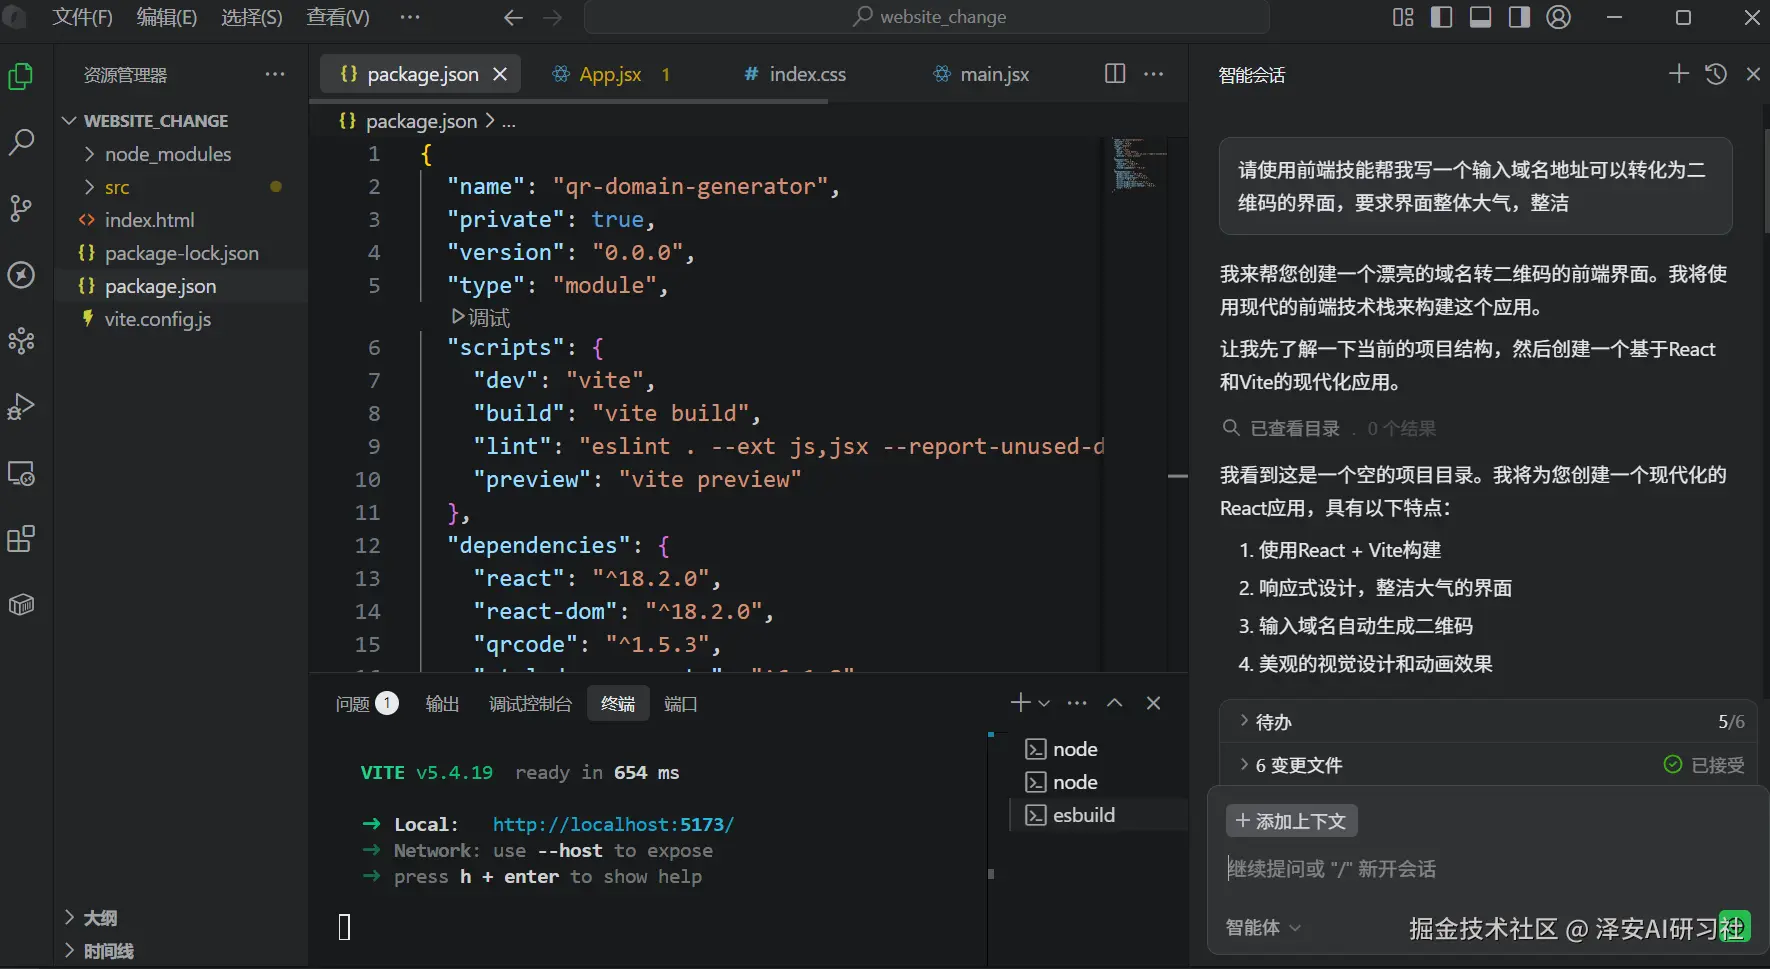The width and height of the screenshot is (1770, 969).
Task: Open the Search view in activity bar
Action: 21,142
